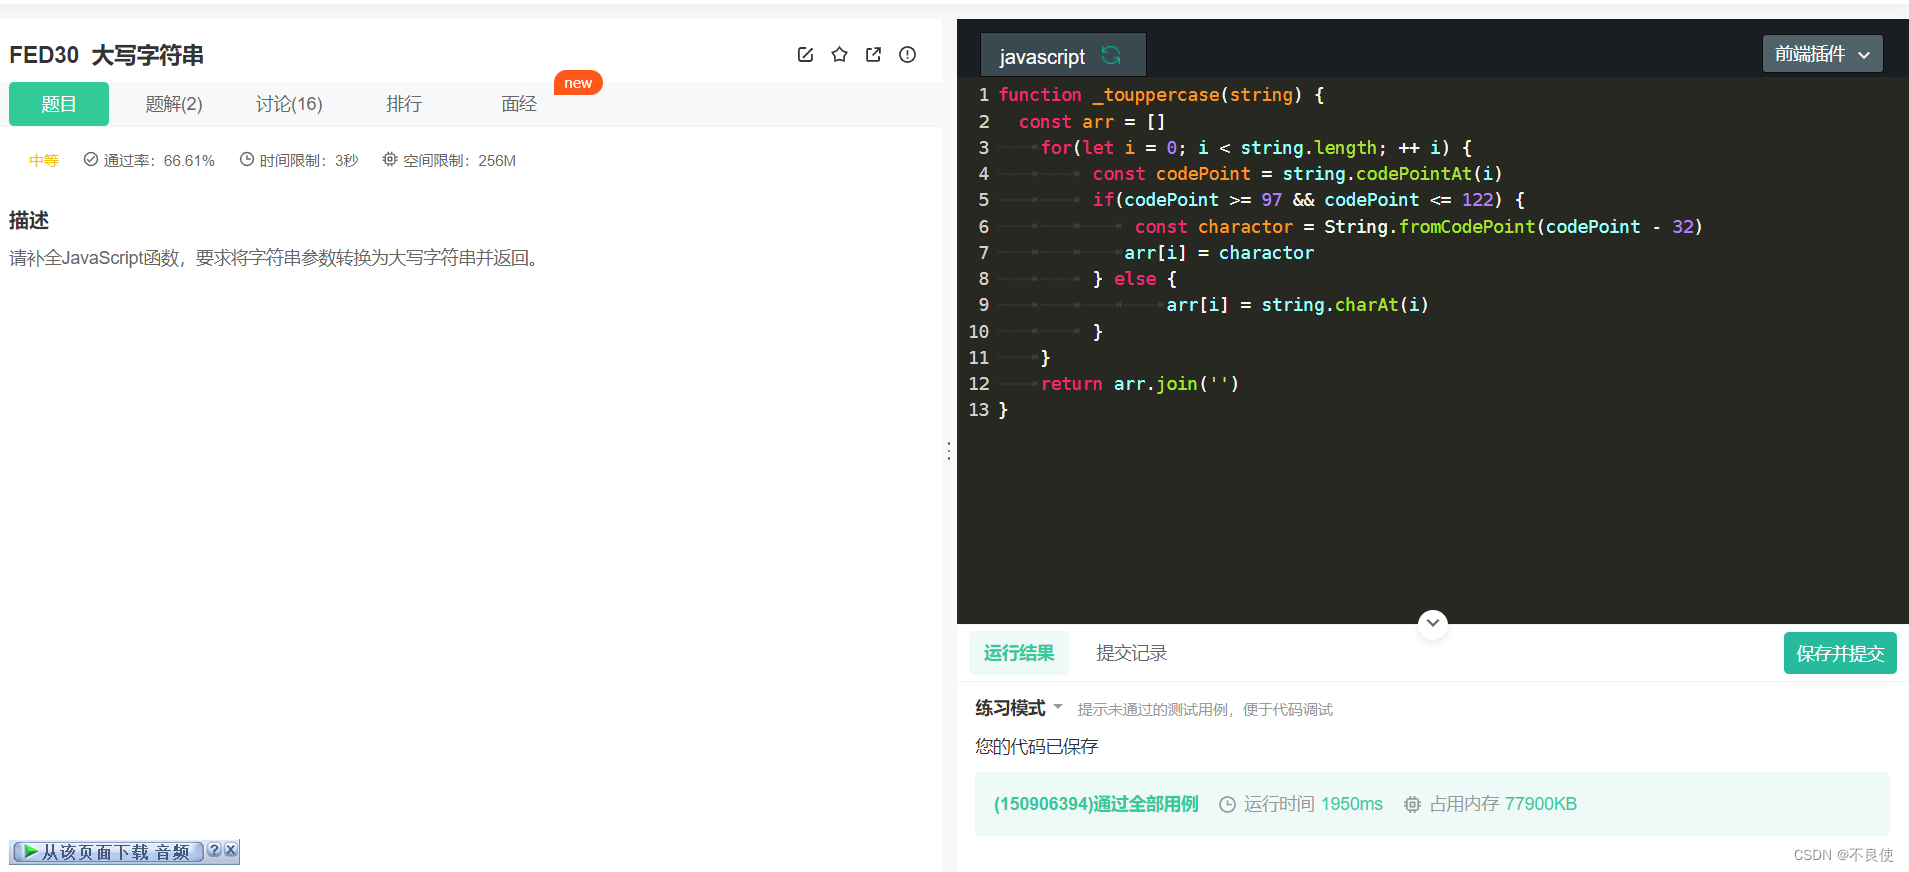The height and width of the screenshot is (872, 1909).
Task: Select the 题目 tab
Action: [x=59, y=104]
